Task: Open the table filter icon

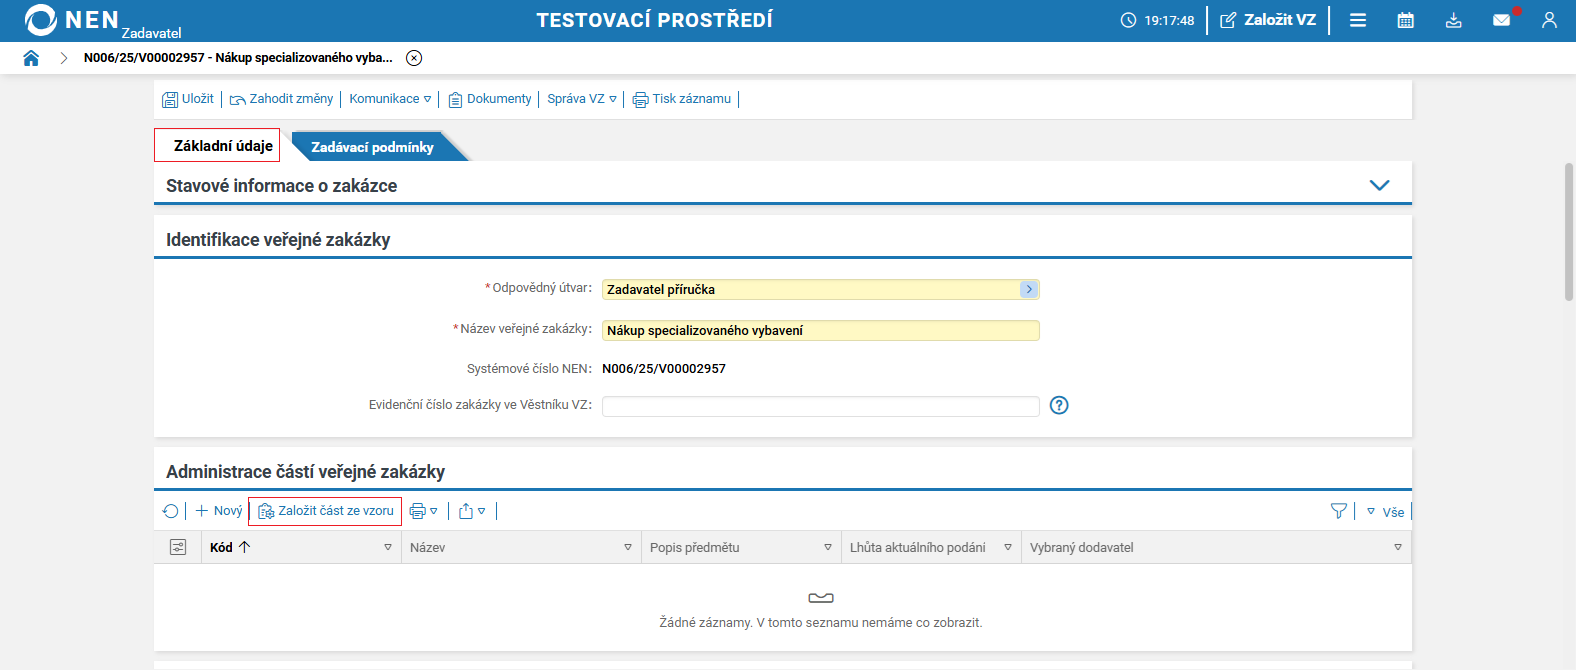Action: pyautogui.click(x=1339, y=511)
